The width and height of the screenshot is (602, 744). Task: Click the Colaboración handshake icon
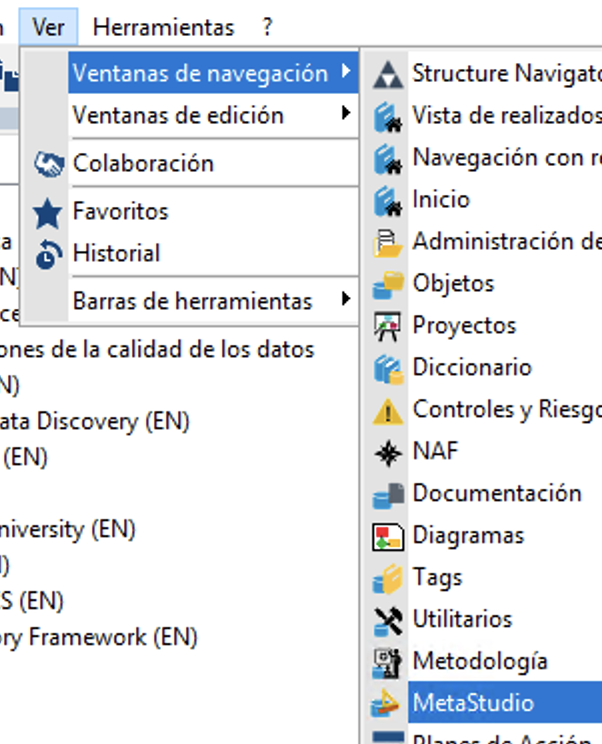[48, 164]
